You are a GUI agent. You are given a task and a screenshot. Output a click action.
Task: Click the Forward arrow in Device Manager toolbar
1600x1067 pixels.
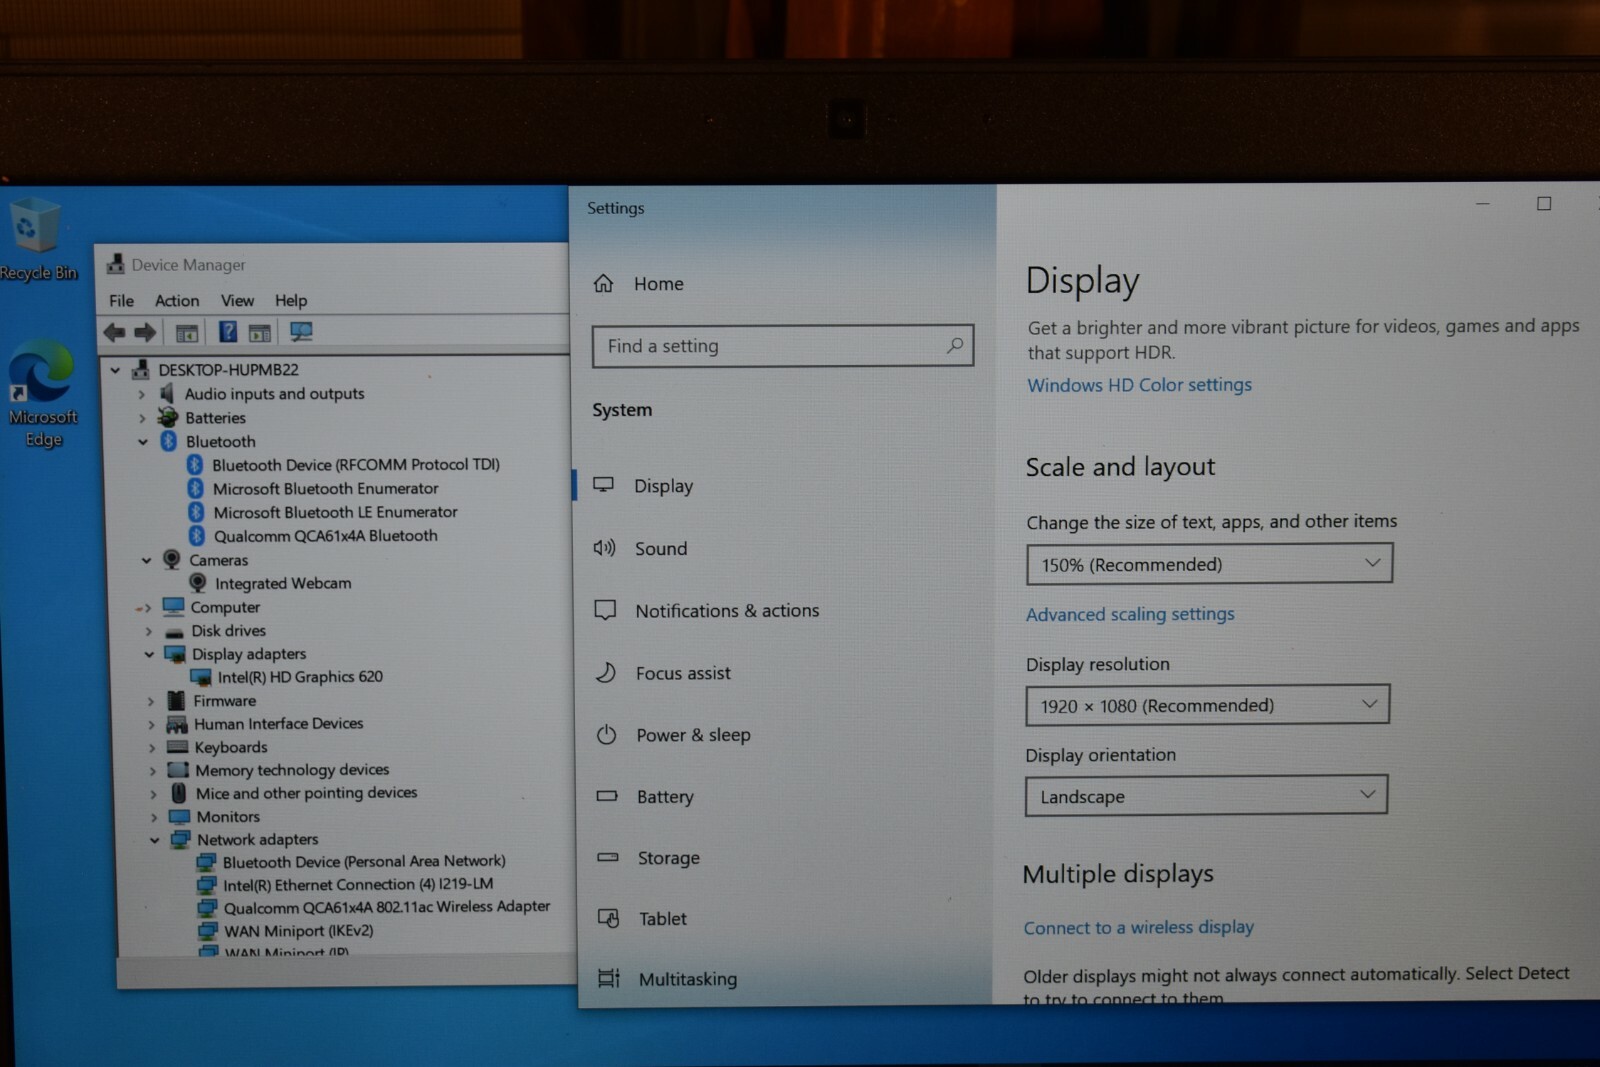pyautogui.click(x=146, y=332)
